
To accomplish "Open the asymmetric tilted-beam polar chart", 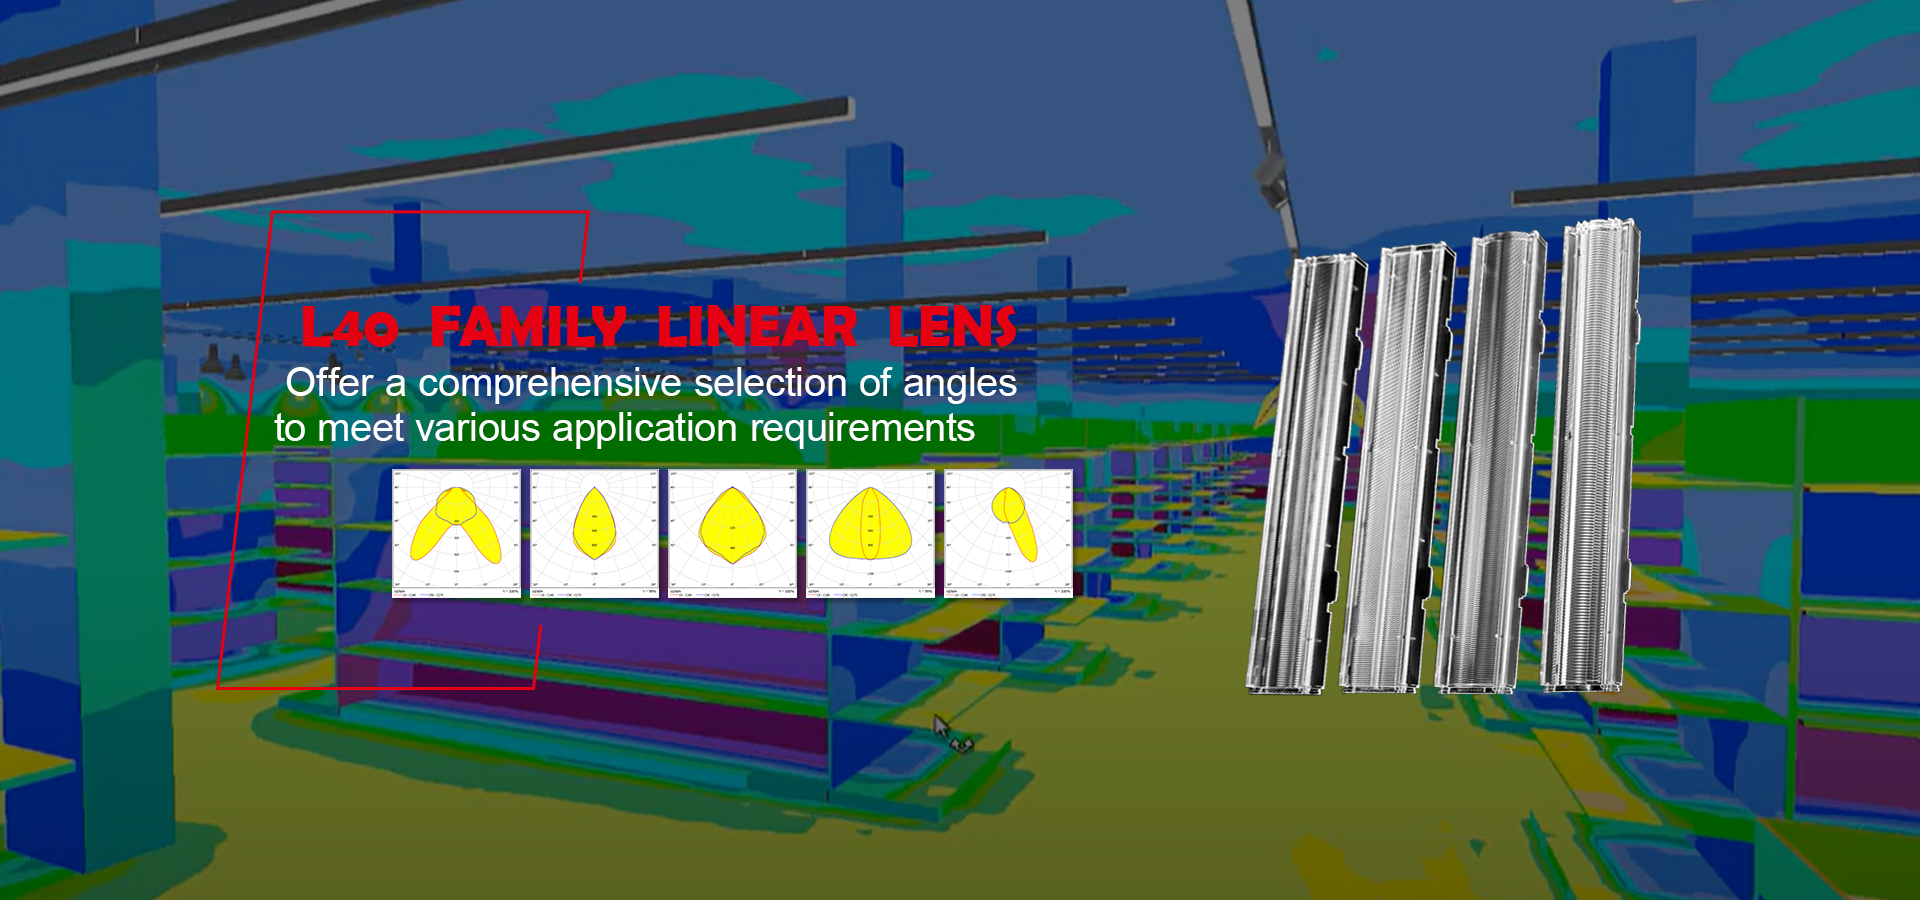I will tap(1008, 533).
